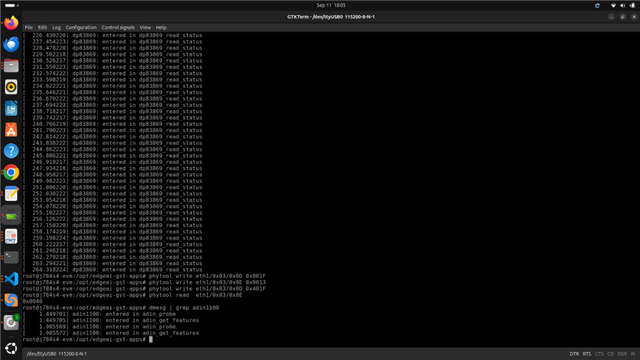Click the RTS signal indicator
This screenshot has height=360, width=640.
[587, 354]
